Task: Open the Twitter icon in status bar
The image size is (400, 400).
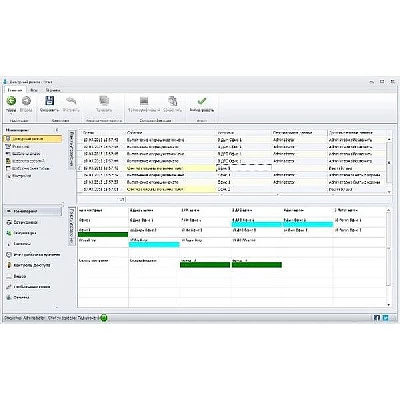Action: pyautogui.click(x=386, y=318)
